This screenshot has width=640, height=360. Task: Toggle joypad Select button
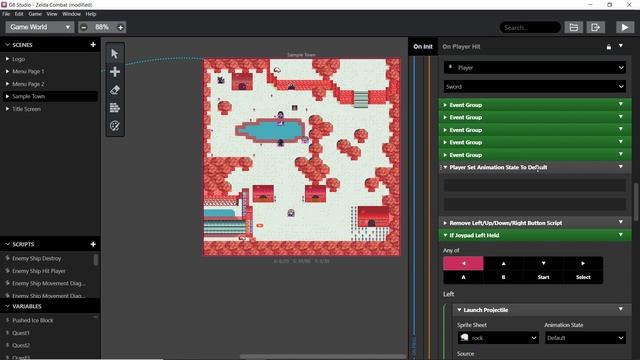coord(583,277)
